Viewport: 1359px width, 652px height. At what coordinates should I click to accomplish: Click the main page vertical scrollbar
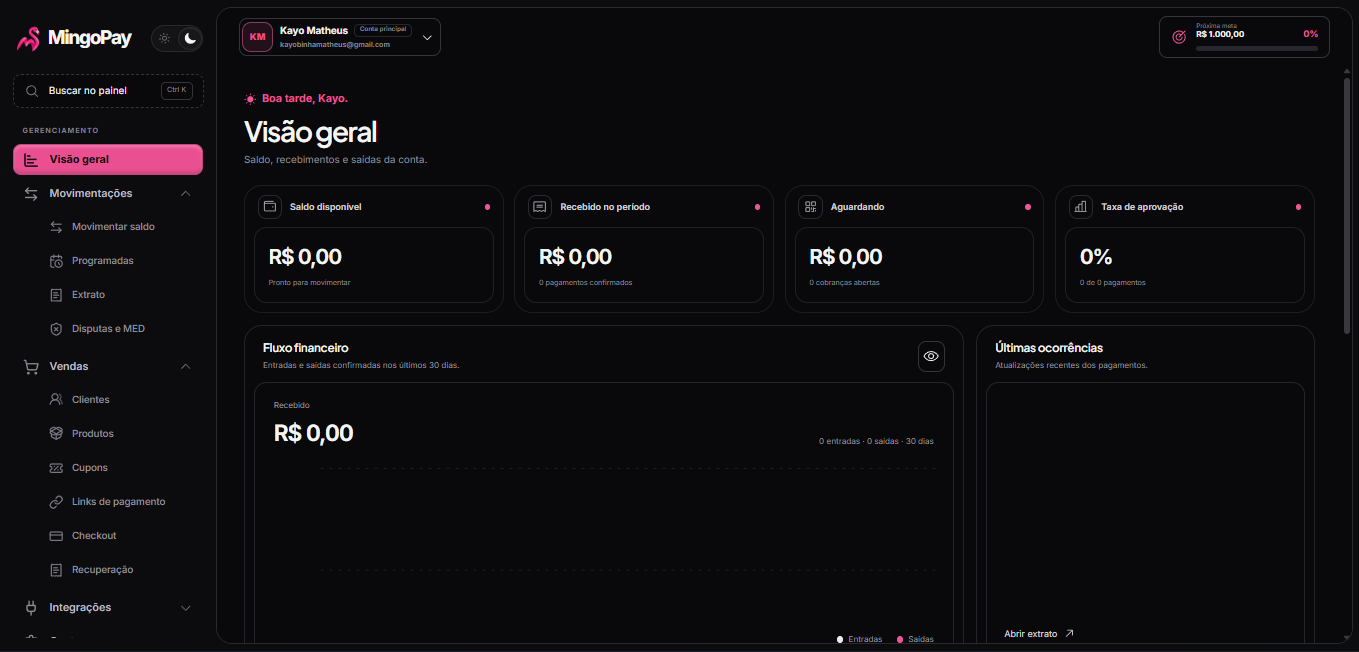tap(1347, 205)
